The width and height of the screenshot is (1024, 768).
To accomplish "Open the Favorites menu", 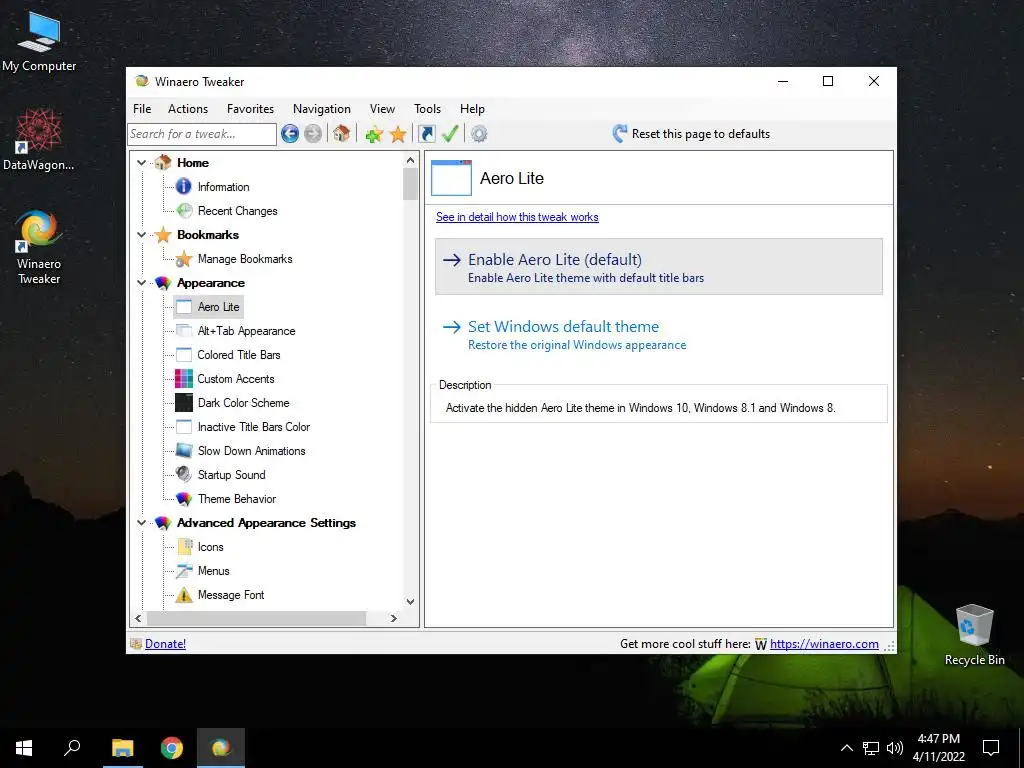I will (x=250, y=108).
